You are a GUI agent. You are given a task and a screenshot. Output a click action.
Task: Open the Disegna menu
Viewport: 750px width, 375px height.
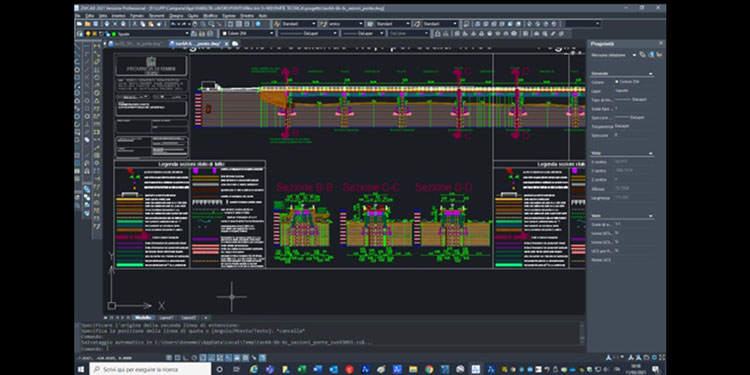tap(176, 15)
